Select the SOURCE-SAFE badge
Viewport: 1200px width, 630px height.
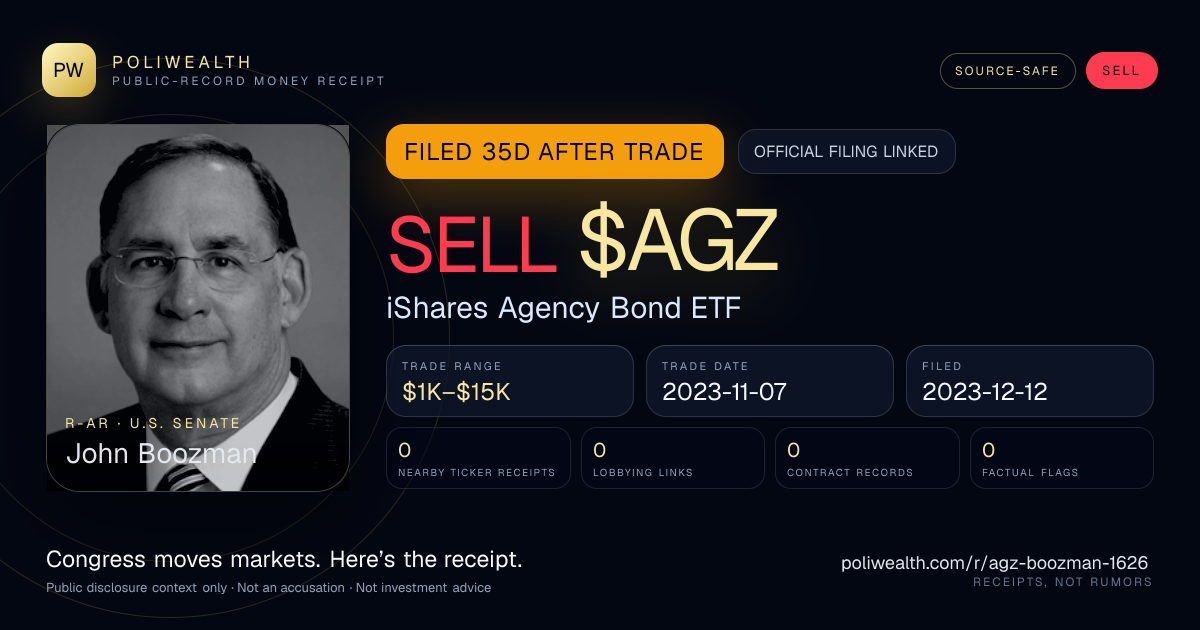point(1007,71)
